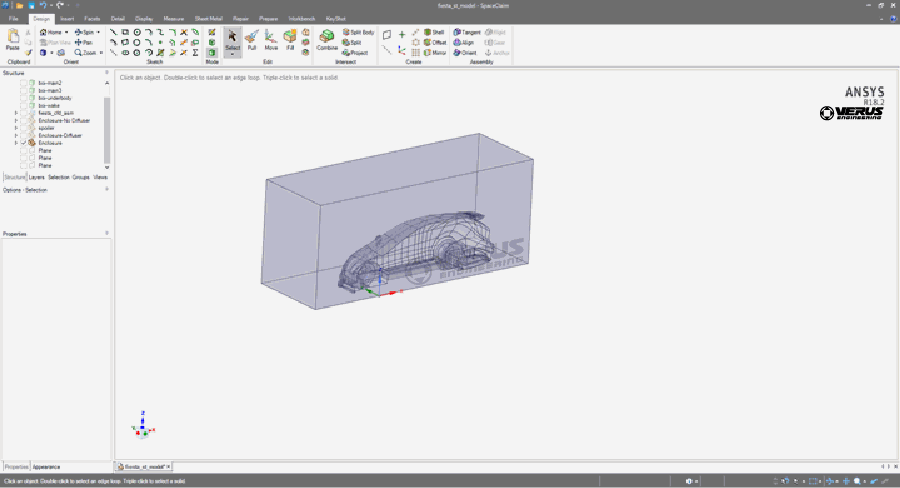Select the Orient assembly tool
The image size is (900, 488).
(x=465, y=52)
